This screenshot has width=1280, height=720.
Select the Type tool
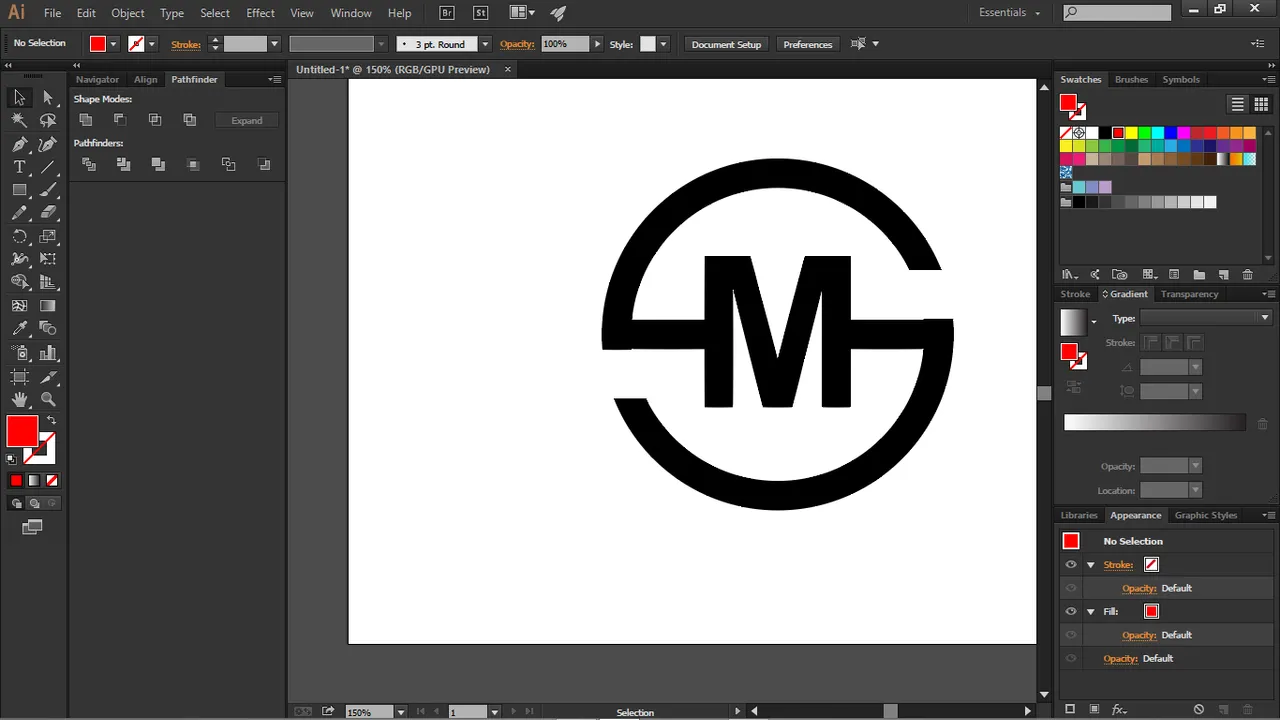[x=19, y=167]
